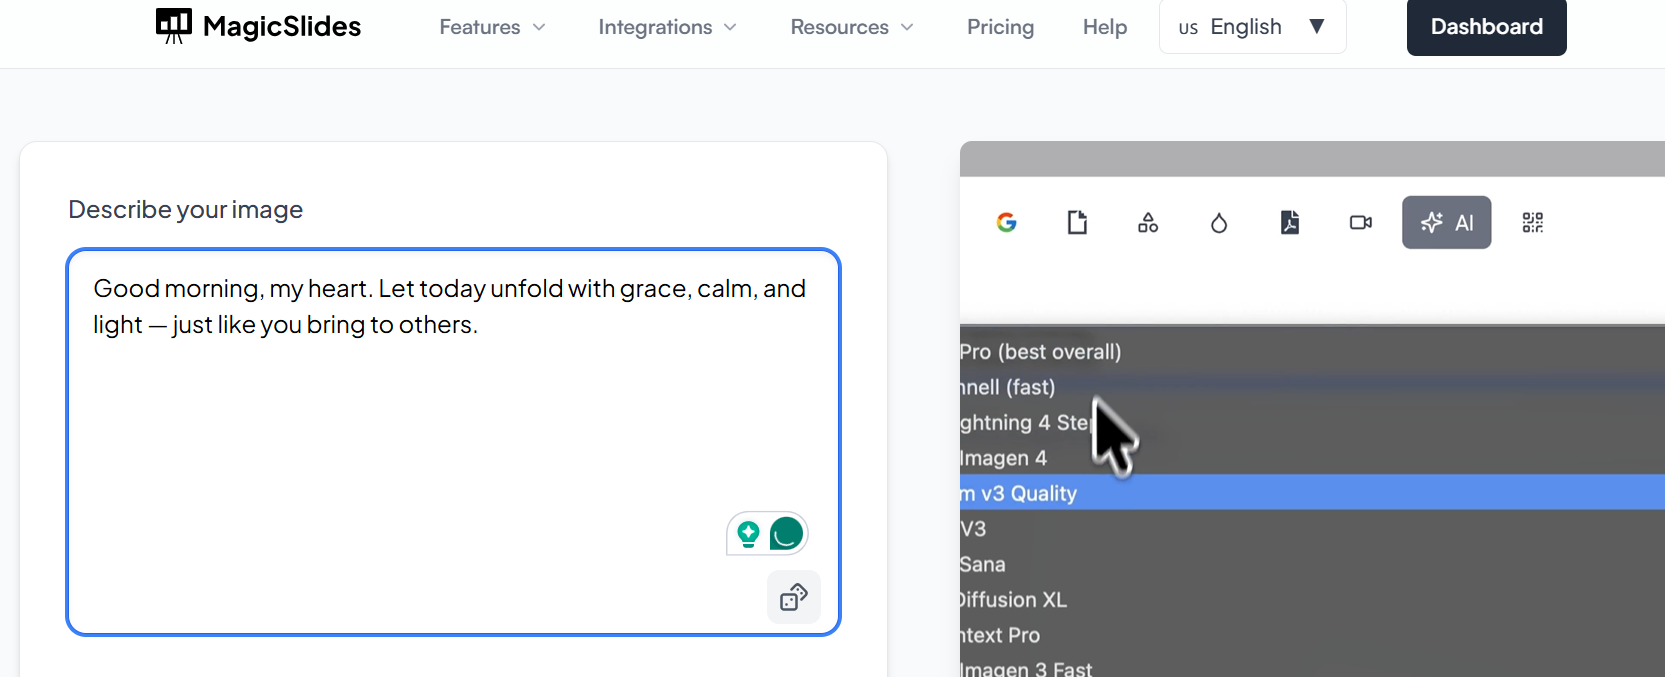
Task: Open the Help menu item
Action: (1105, 27)
